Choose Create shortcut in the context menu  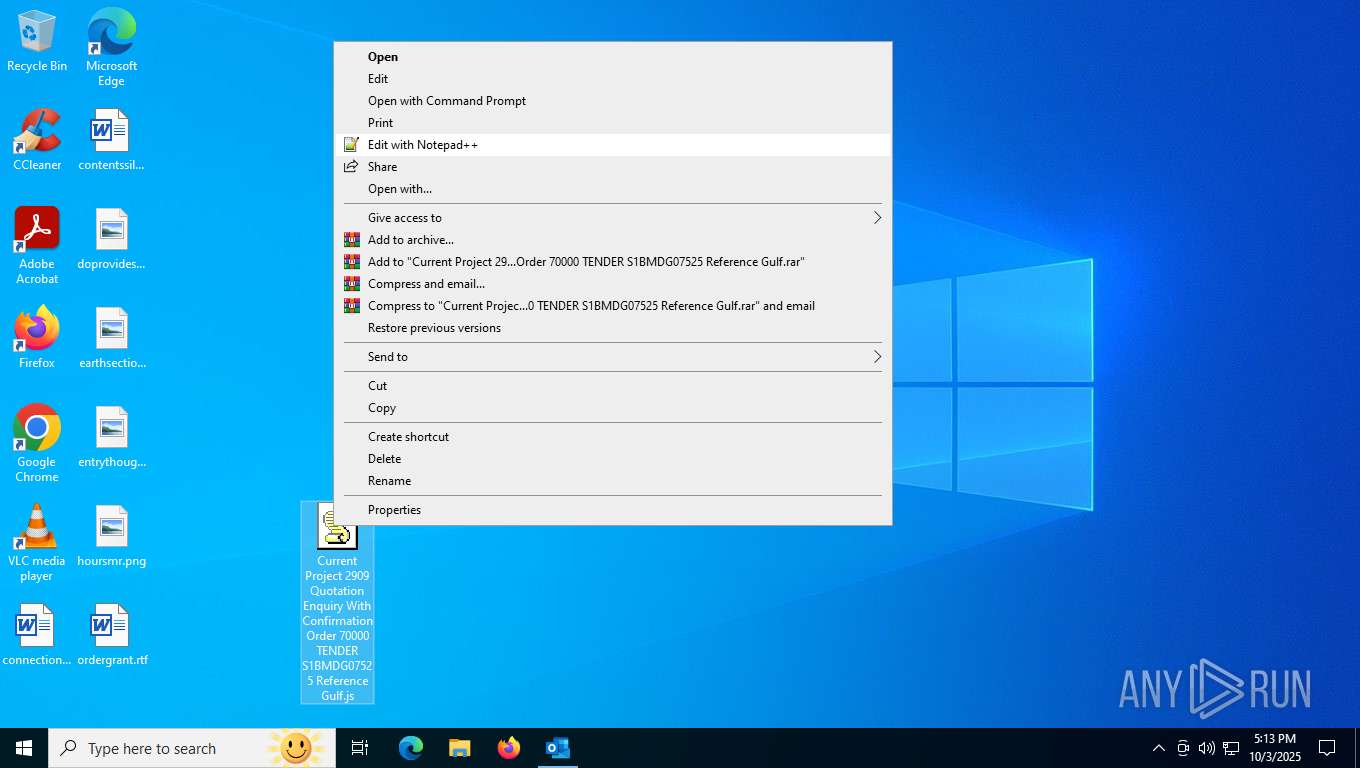coord(613,437)
